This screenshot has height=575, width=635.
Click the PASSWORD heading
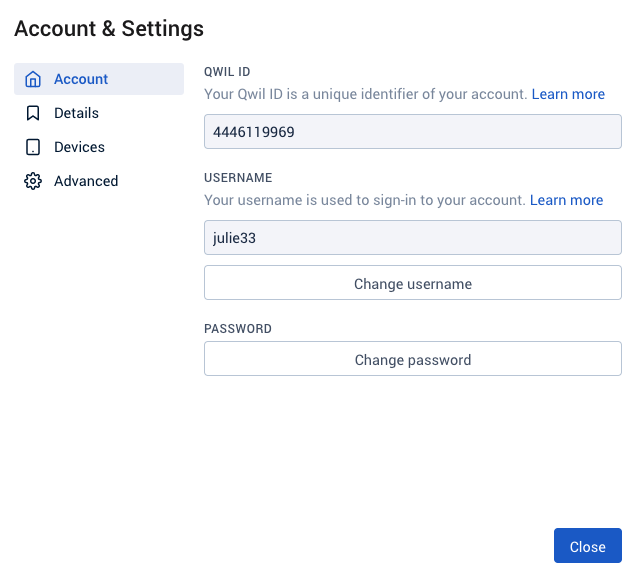tap(238, 328)
